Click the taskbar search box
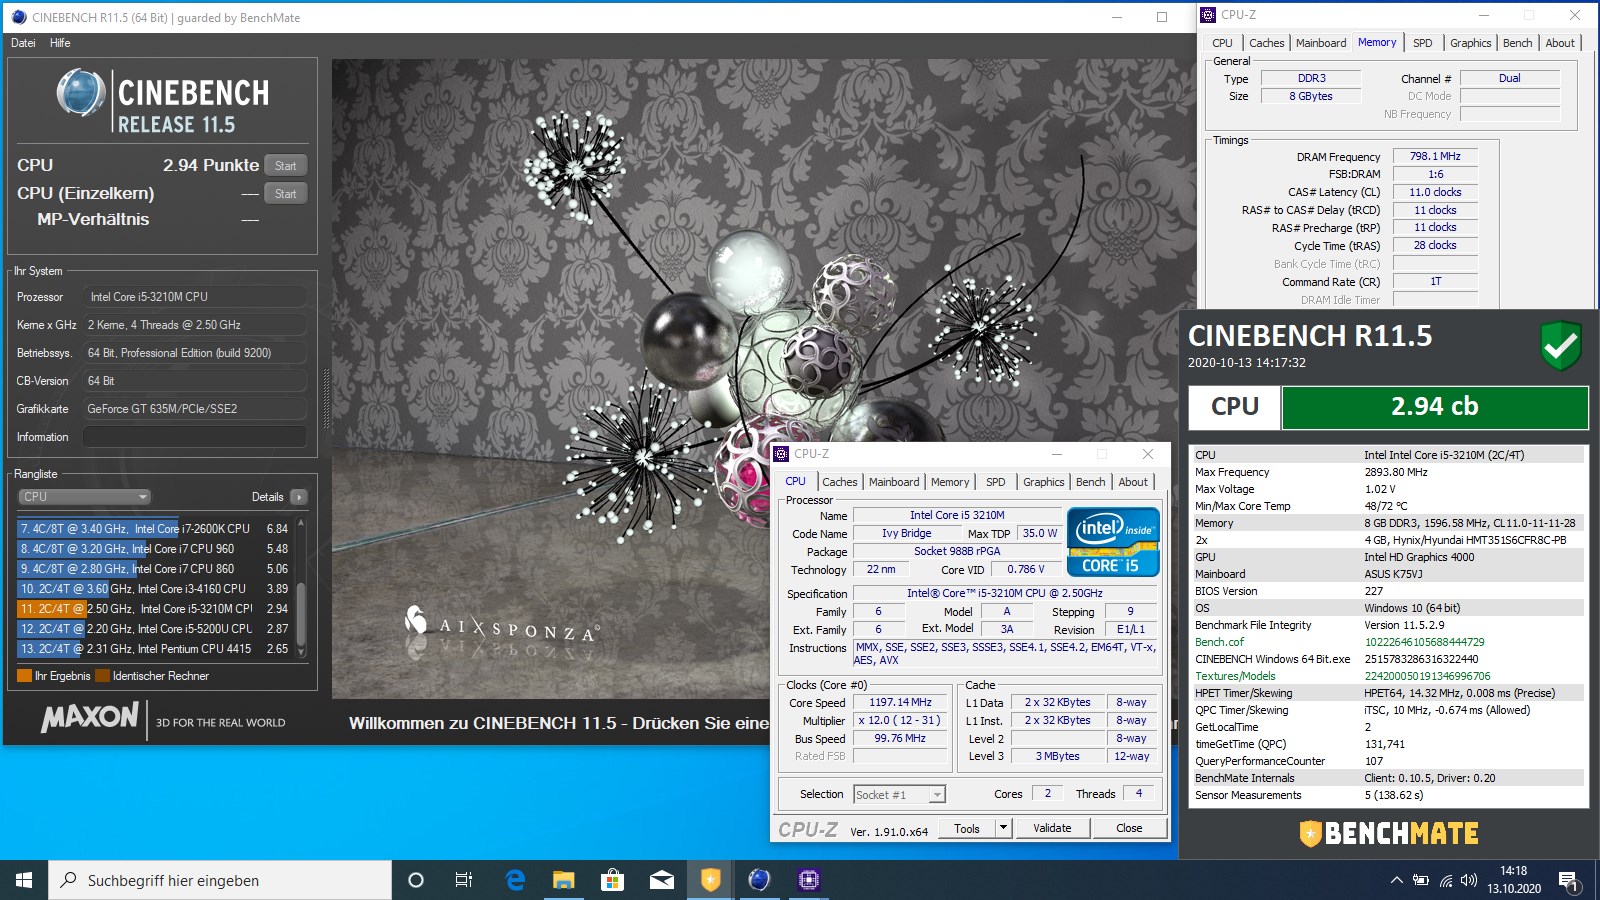 pos(220,880)
